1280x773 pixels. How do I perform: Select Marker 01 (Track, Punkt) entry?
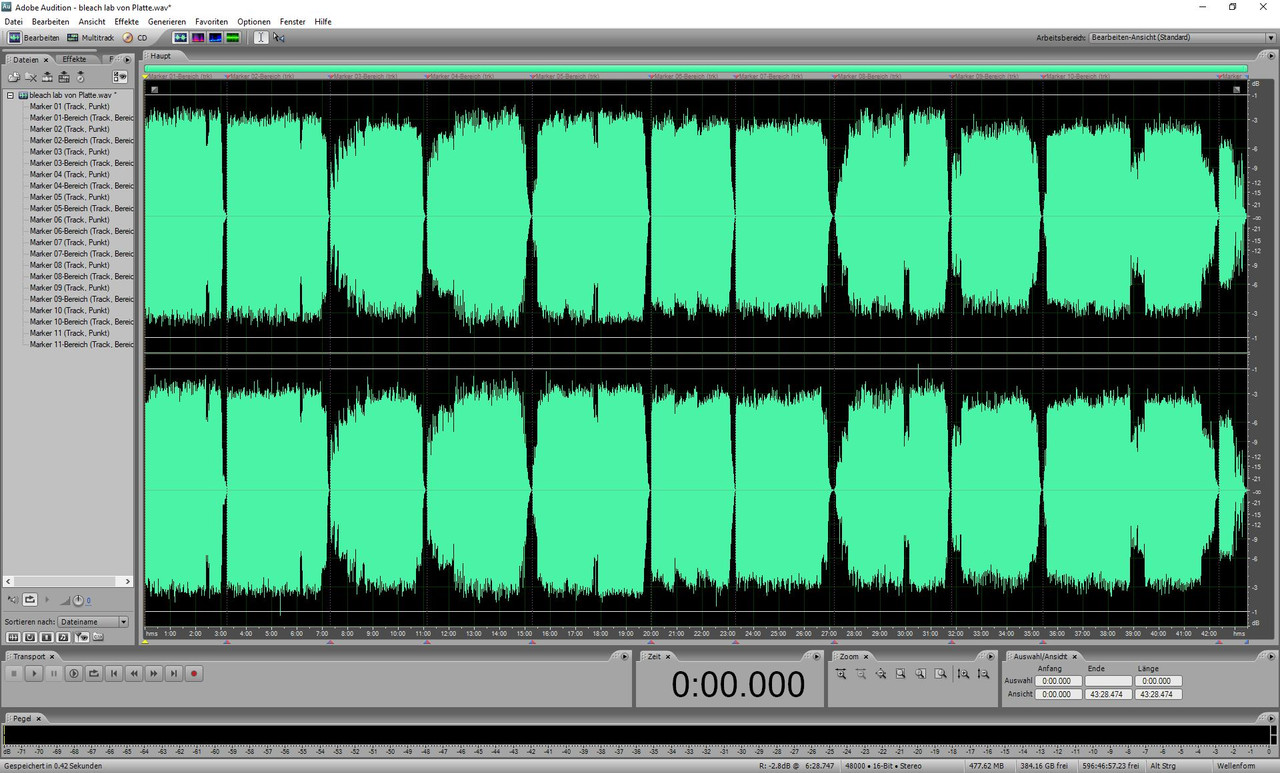(x=69, y=106)
